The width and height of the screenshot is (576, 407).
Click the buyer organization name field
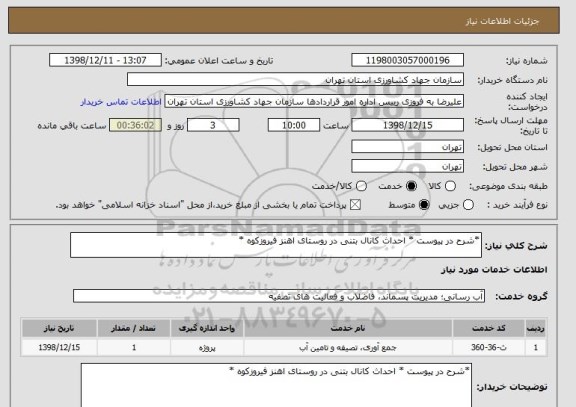click(295, 80)
